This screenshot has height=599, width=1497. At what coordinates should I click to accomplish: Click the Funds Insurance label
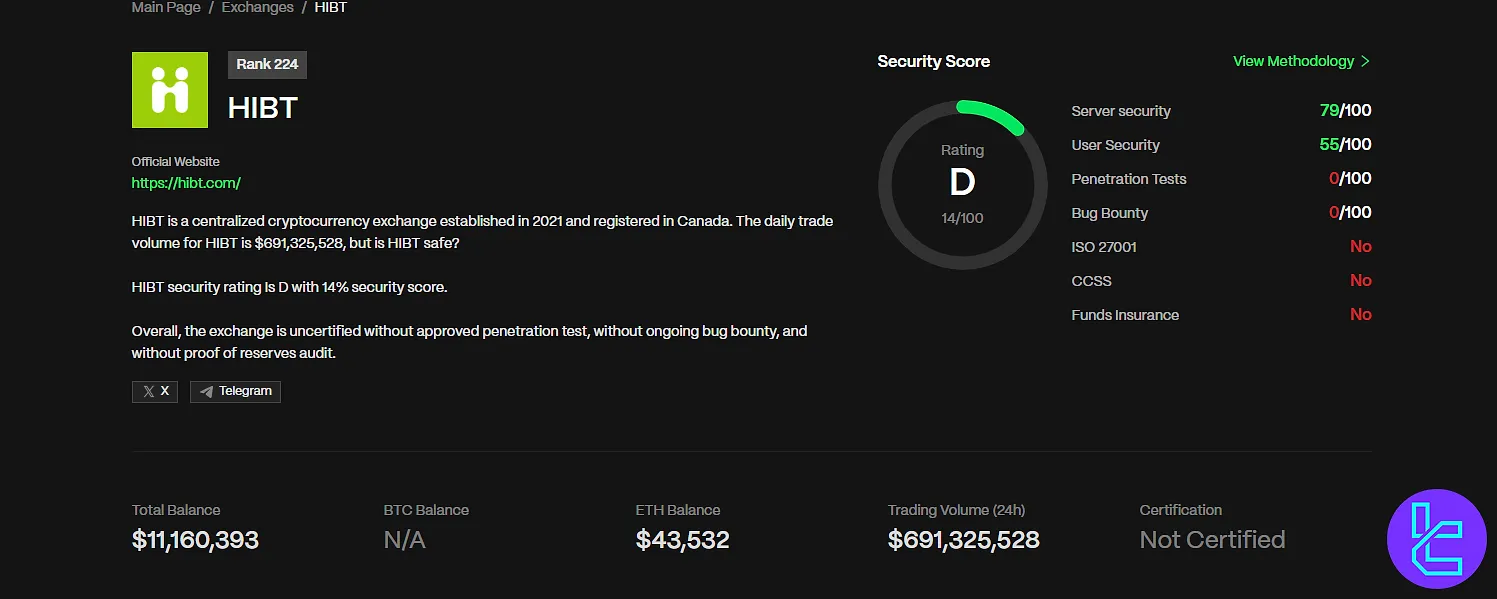point(1125,315)
